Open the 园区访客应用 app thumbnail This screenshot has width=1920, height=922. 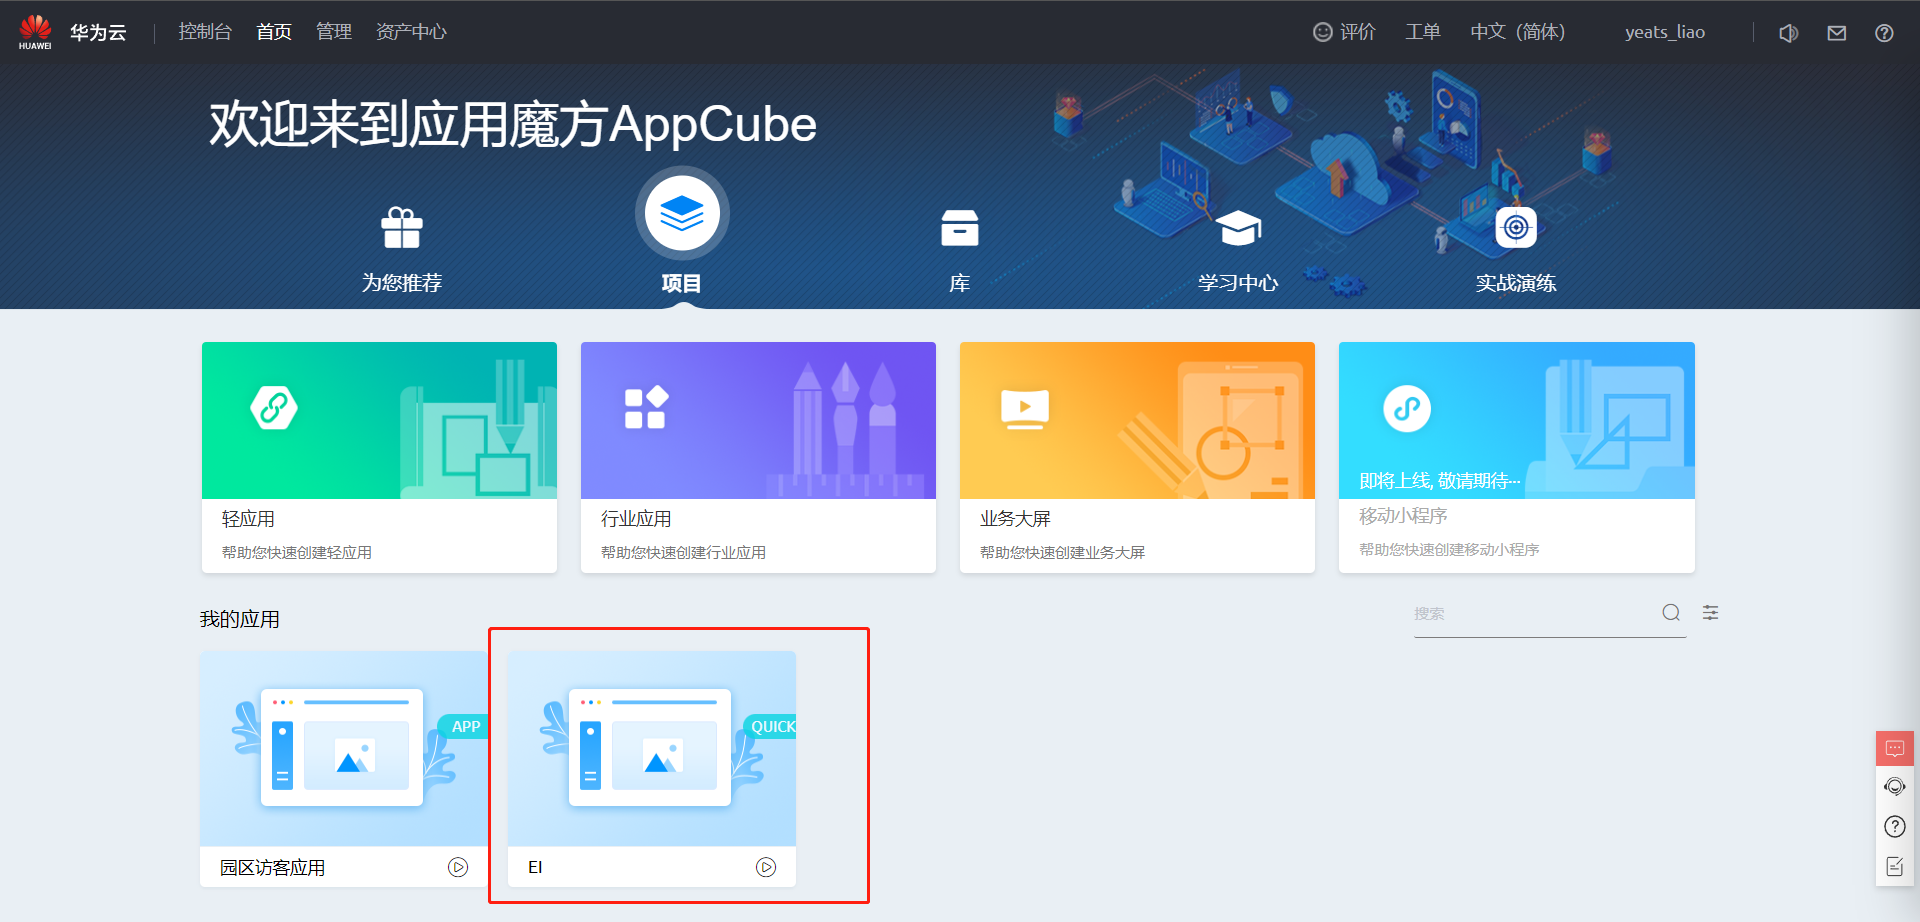tap(344, 749)
